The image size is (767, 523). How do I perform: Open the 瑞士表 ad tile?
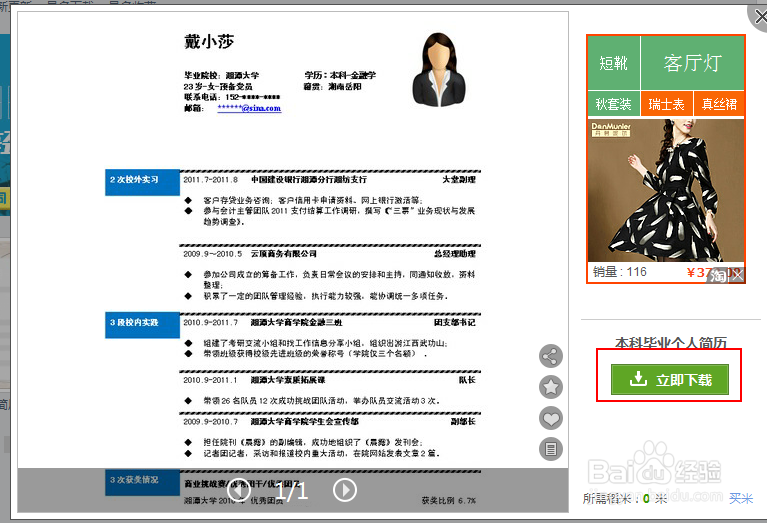click(666, 104)
